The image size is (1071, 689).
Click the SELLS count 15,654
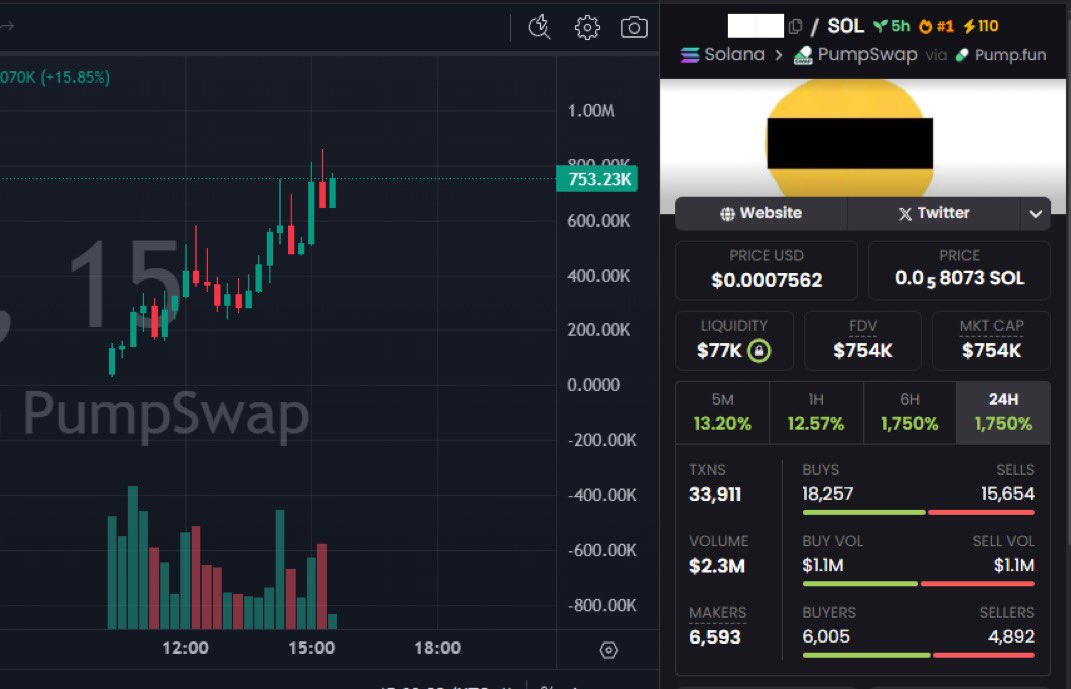[x=1007, y=494]
